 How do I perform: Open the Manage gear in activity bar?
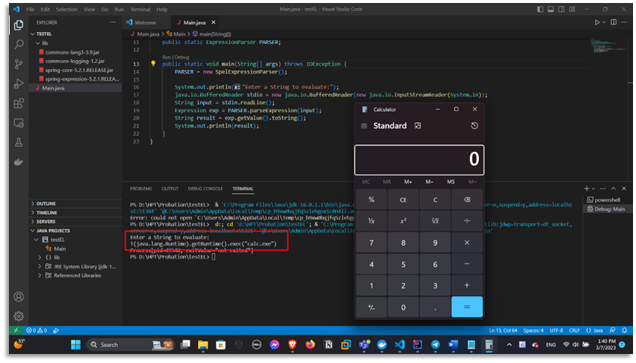(19, 316)
